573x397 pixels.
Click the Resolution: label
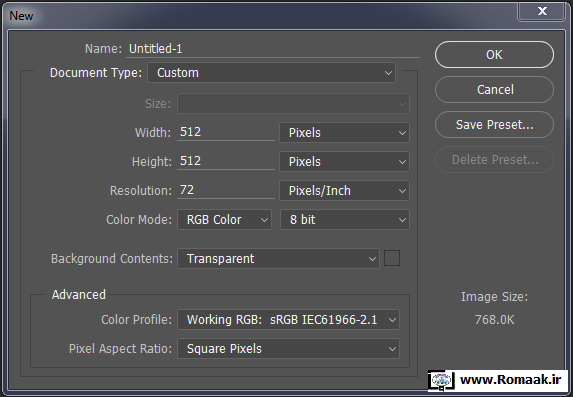point(141,190)
